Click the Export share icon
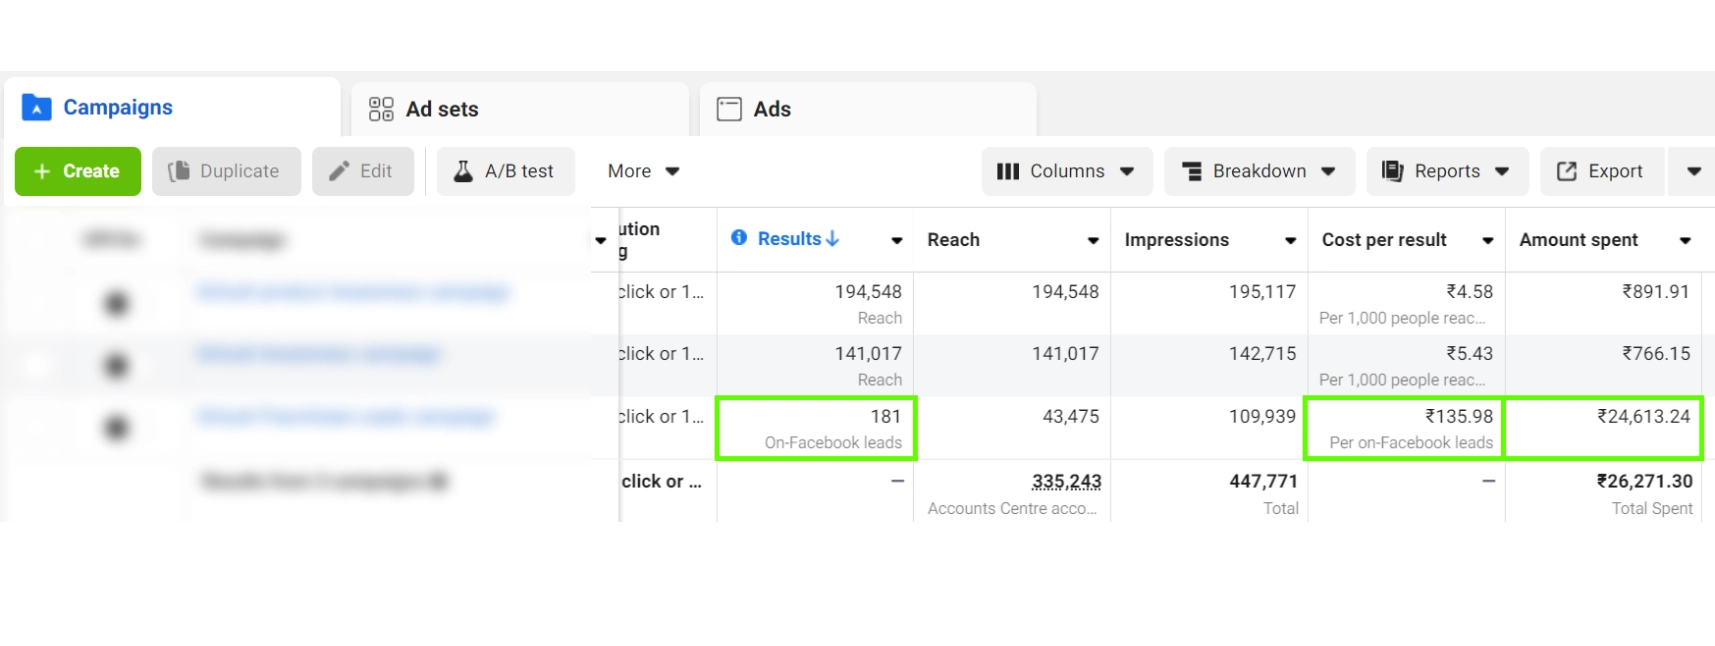The height and width of the screenshot is (646, 1715). (x=1567, y=171)
